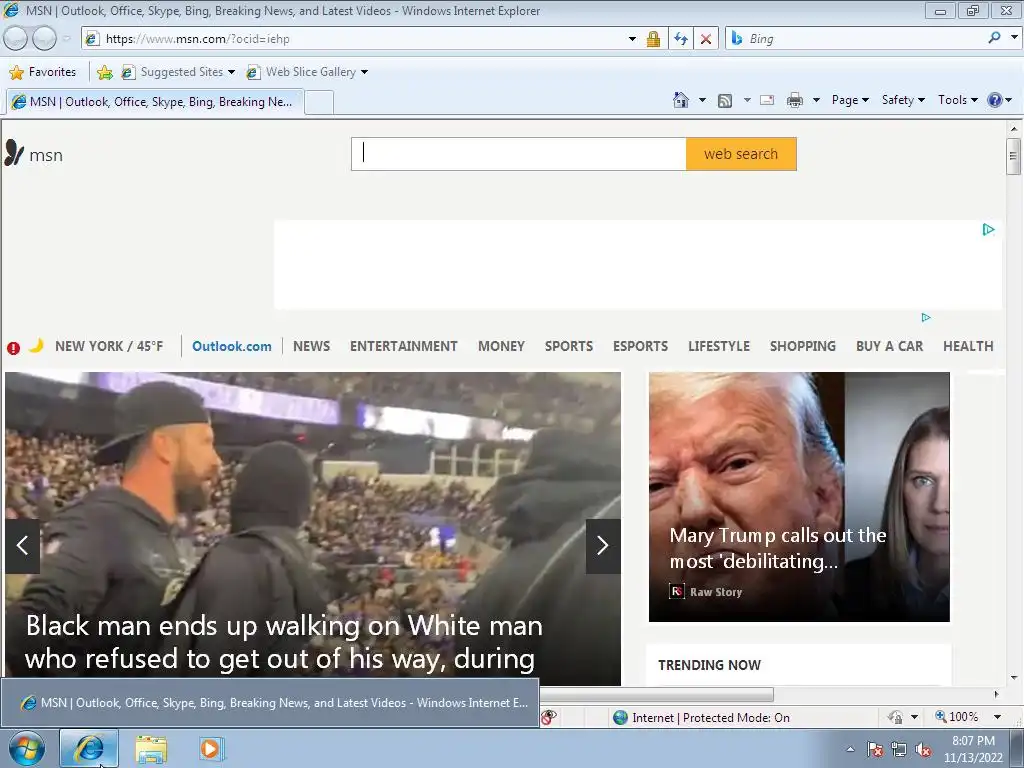
Task: Click NEW YORK / 45°F weather link
Action: coord(109,346)
